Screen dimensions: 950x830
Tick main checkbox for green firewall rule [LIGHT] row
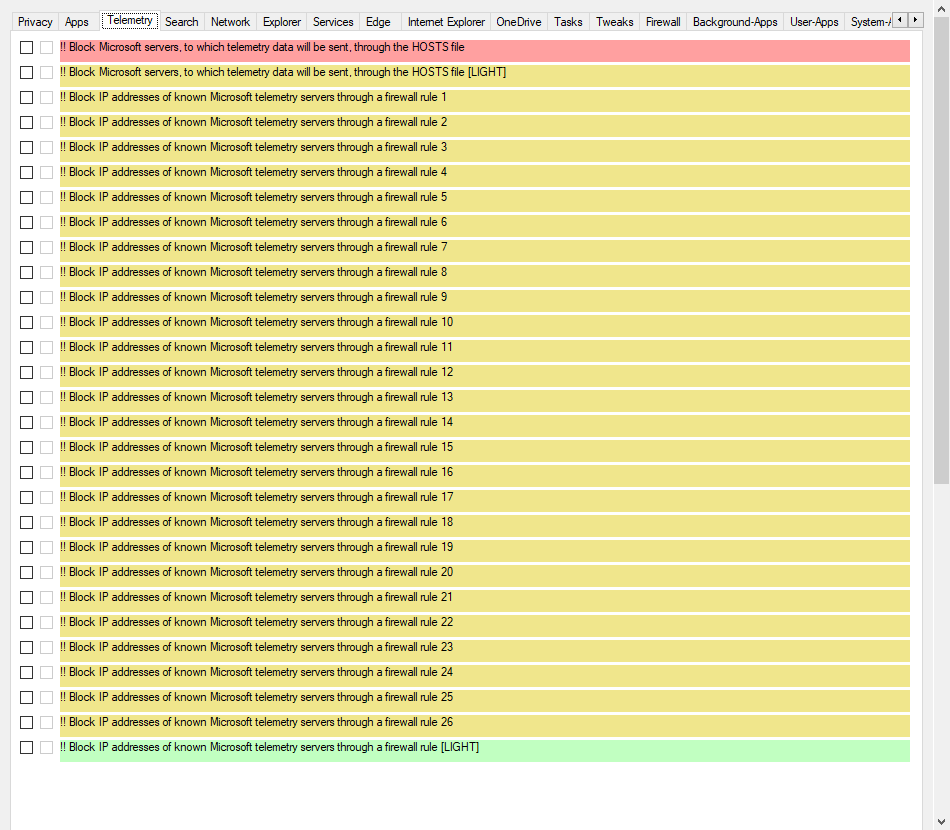[27, 748]
